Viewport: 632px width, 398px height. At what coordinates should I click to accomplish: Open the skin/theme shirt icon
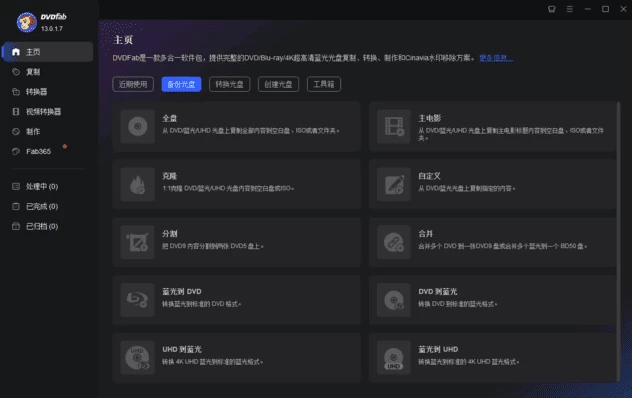click(x=552, y=9)
